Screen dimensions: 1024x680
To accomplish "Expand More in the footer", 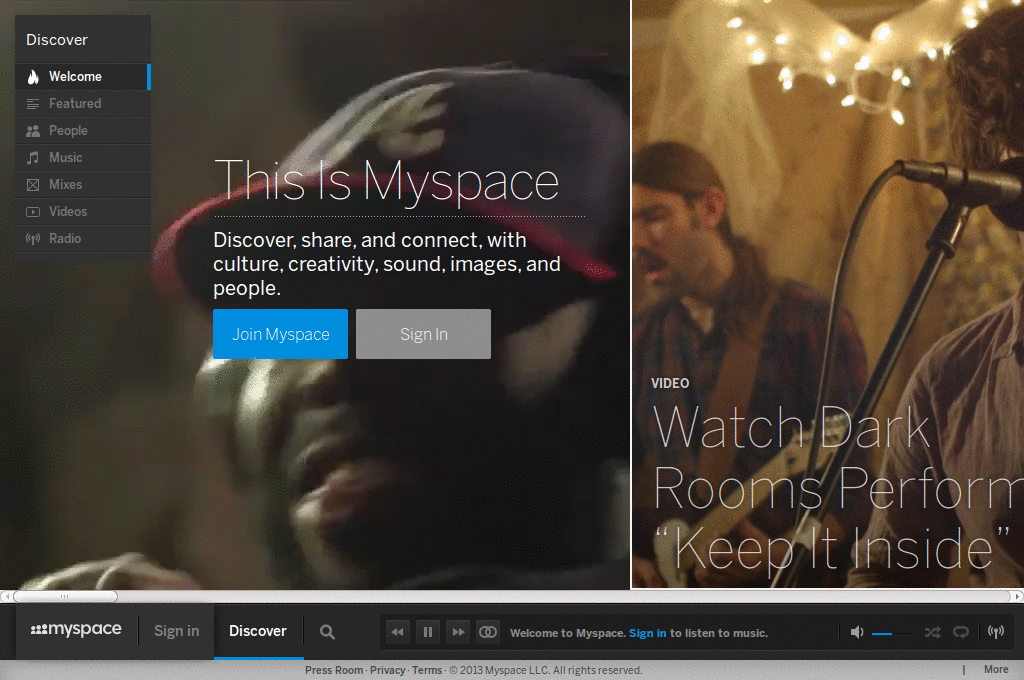I will tap(996, 670).
